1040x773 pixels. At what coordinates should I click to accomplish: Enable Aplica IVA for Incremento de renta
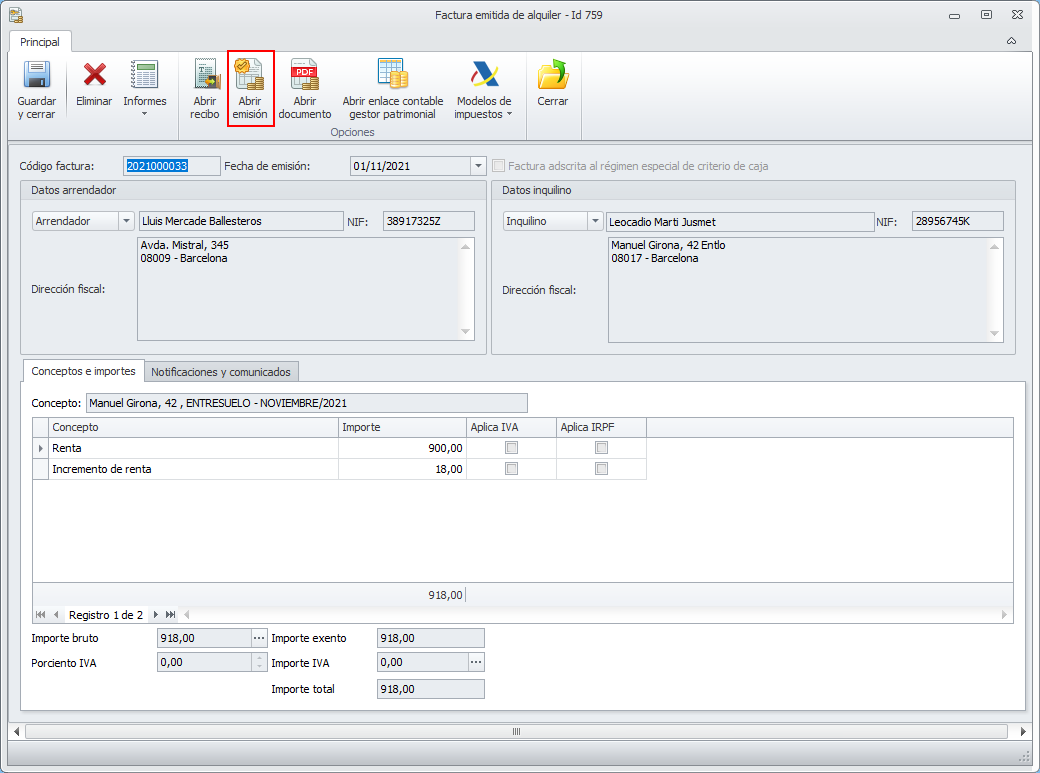pos(512,469)
